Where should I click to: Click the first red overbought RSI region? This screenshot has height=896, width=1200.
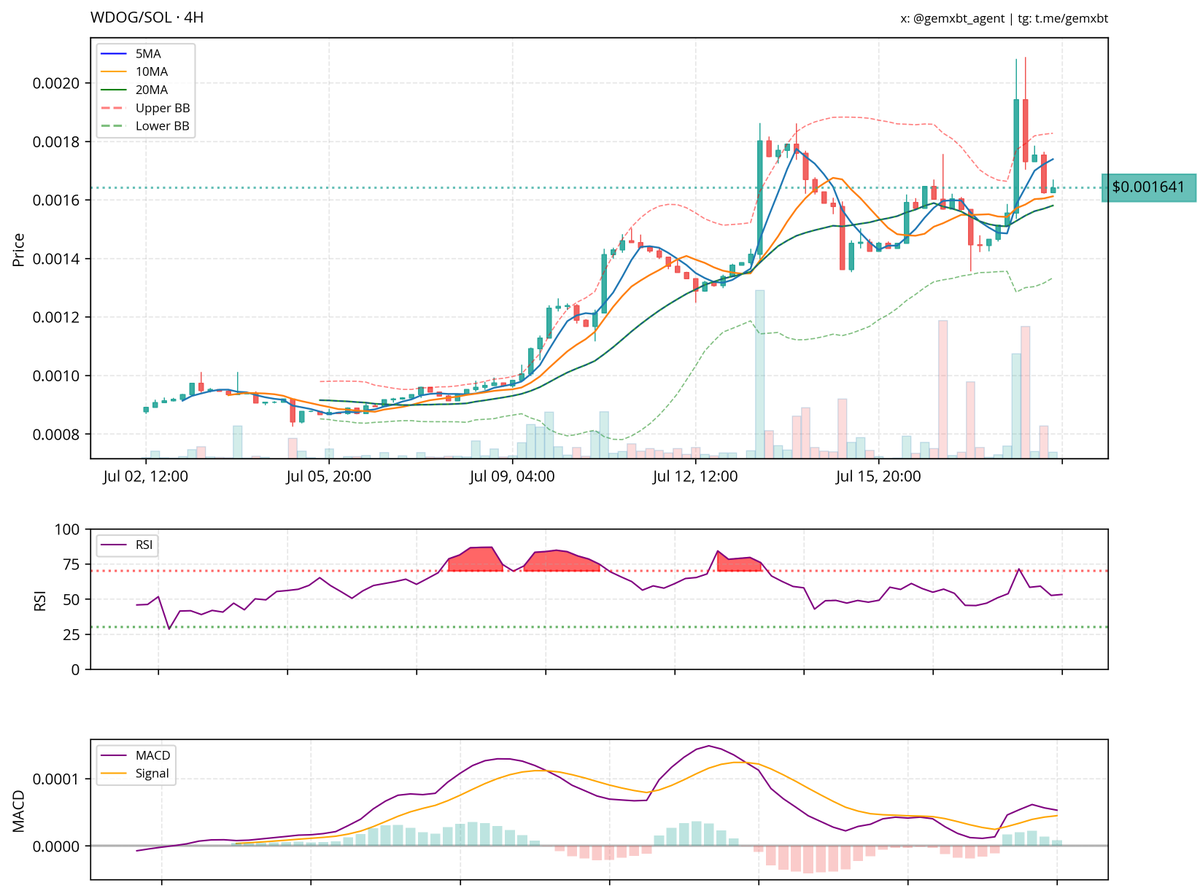475,559
